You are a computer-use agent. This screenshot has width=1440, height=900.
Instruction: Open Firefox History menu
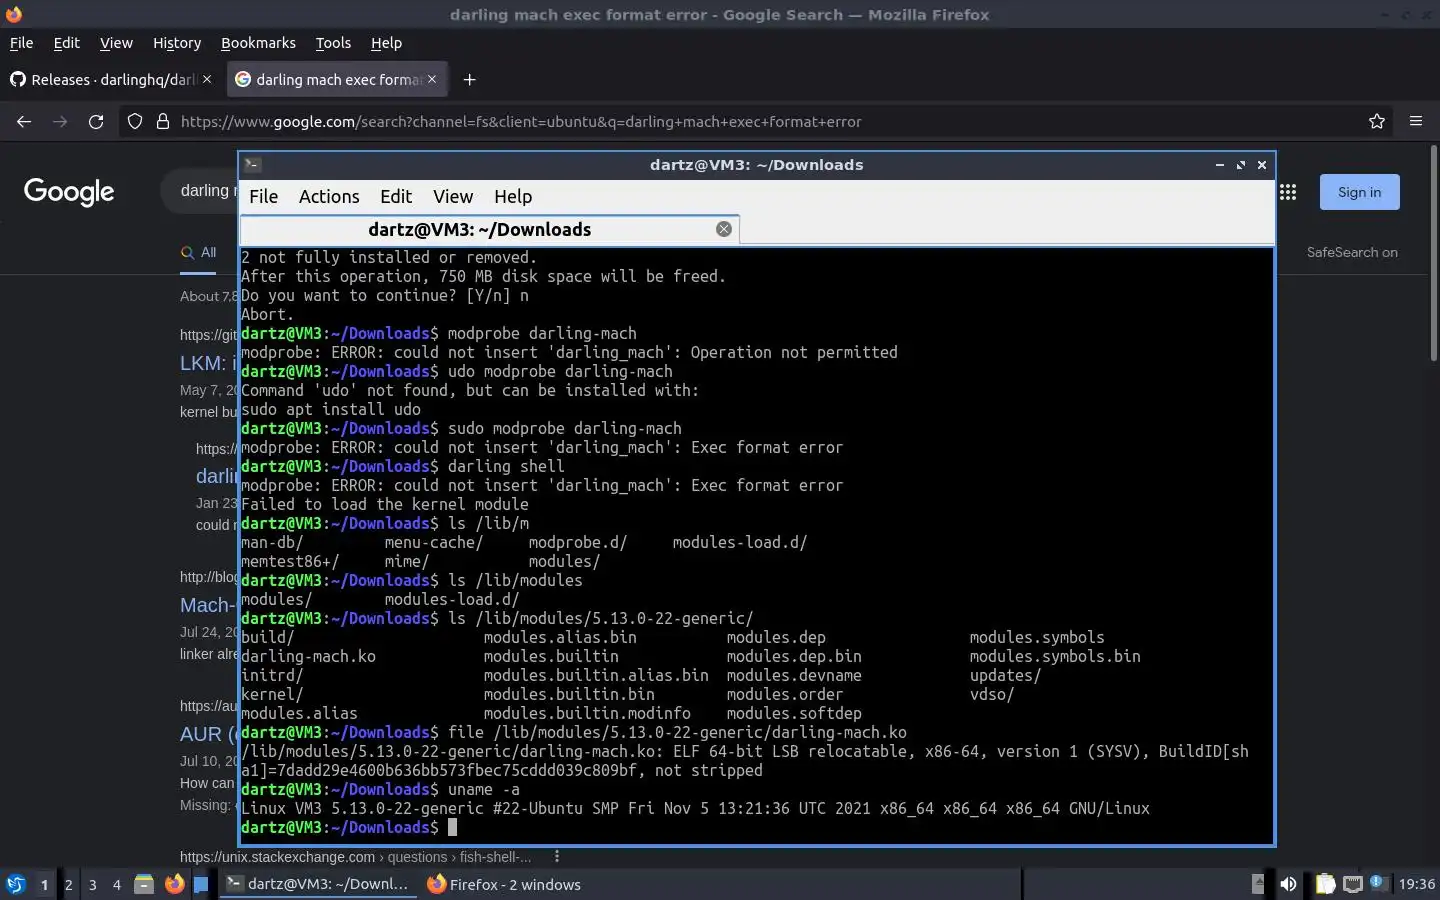(177, 43)
